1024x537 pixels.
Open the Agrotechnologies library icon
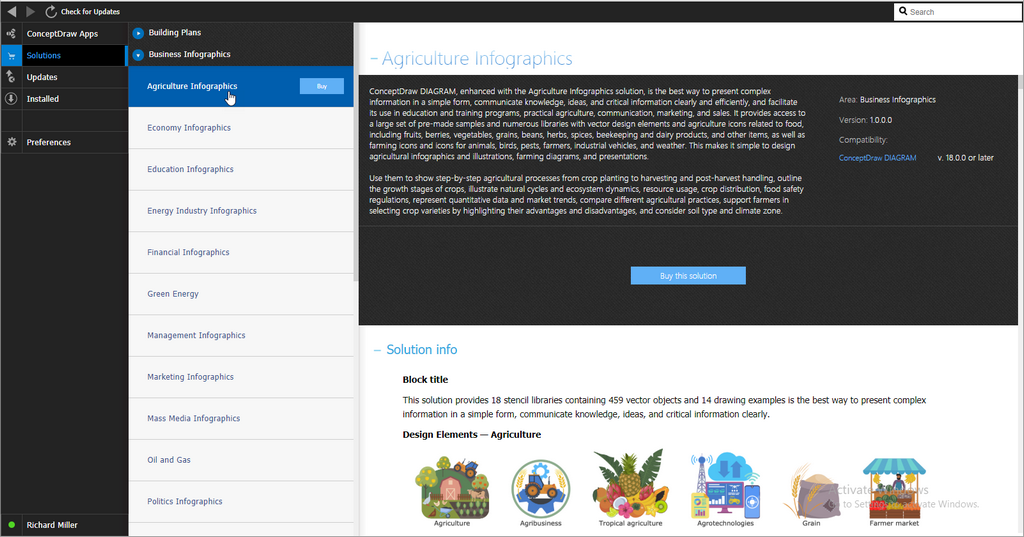pos(726,486)
